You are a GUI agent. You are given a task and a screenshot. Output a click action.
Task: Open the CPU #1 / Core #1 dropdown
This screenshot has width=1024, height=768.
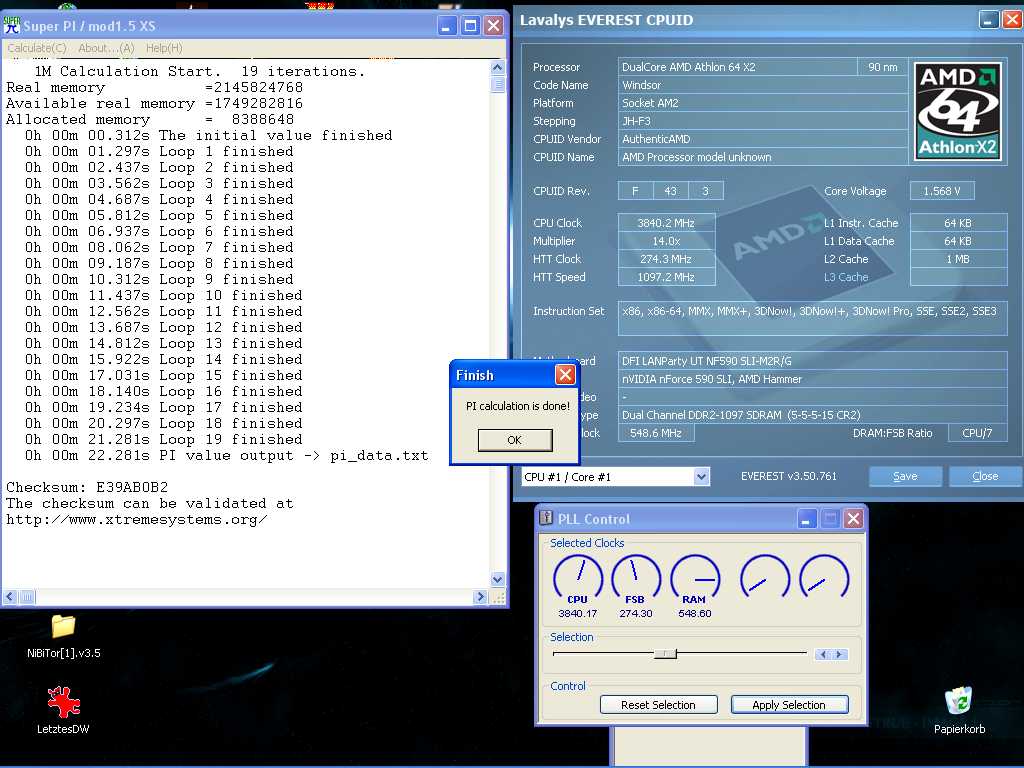pyautogui.click(x=615, y=477)
